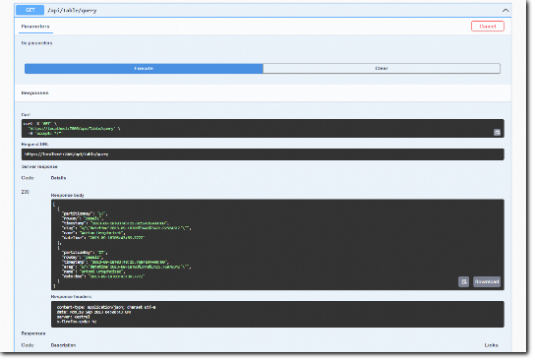Click the Server response heading
The image size is (535, 361).
pos(40,167)
